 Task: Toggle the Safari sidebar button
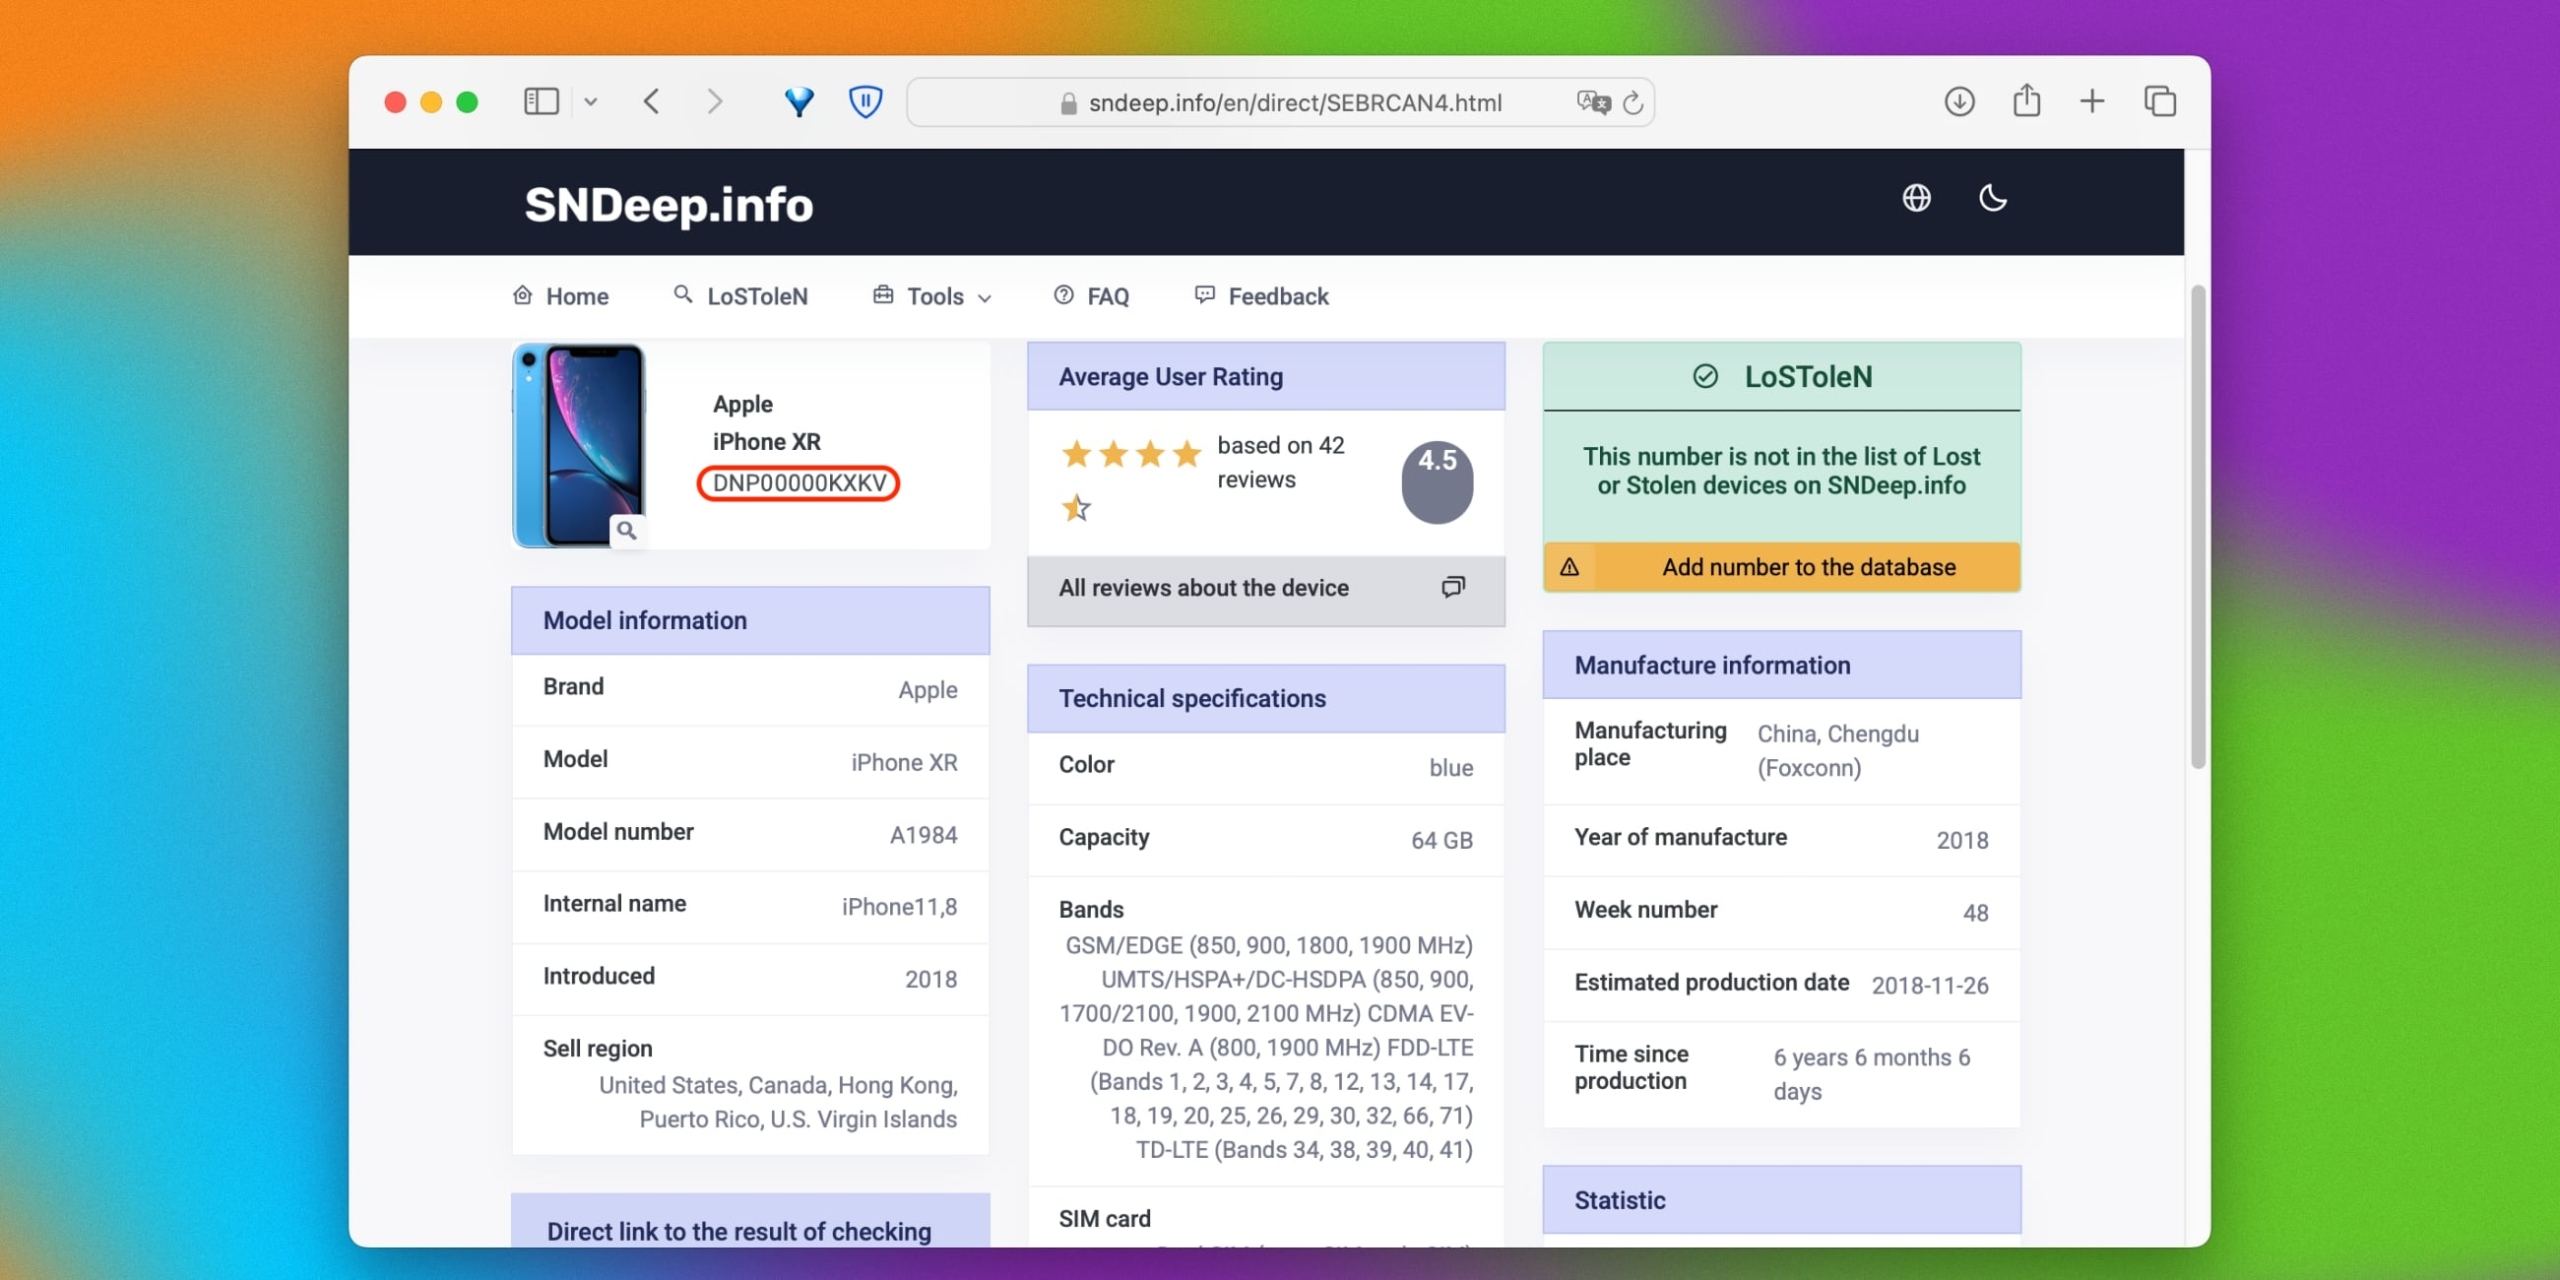541,102
